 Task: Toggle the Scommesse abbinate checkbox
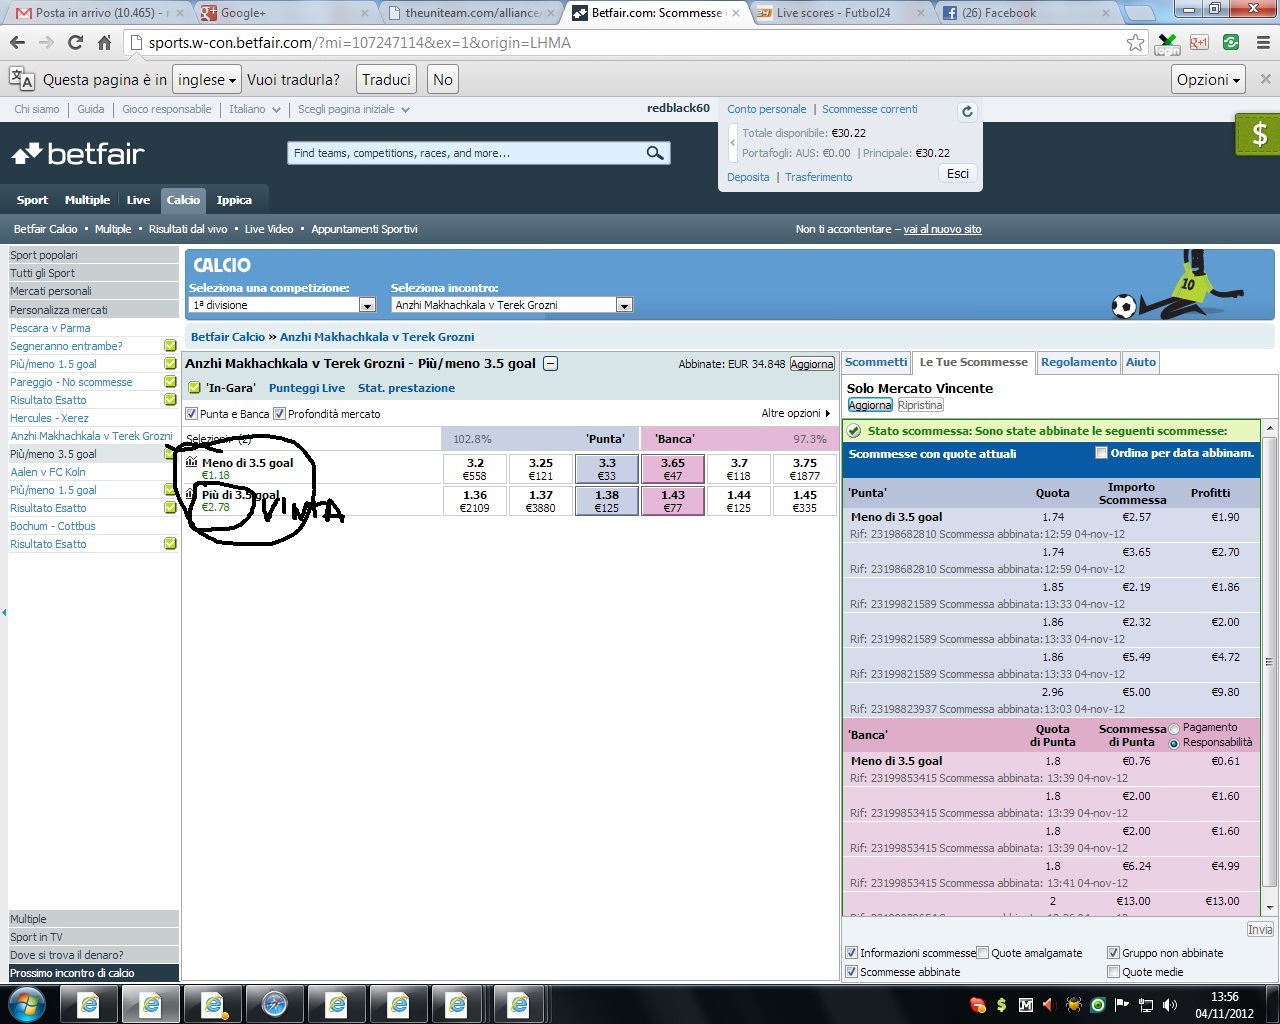852,972
